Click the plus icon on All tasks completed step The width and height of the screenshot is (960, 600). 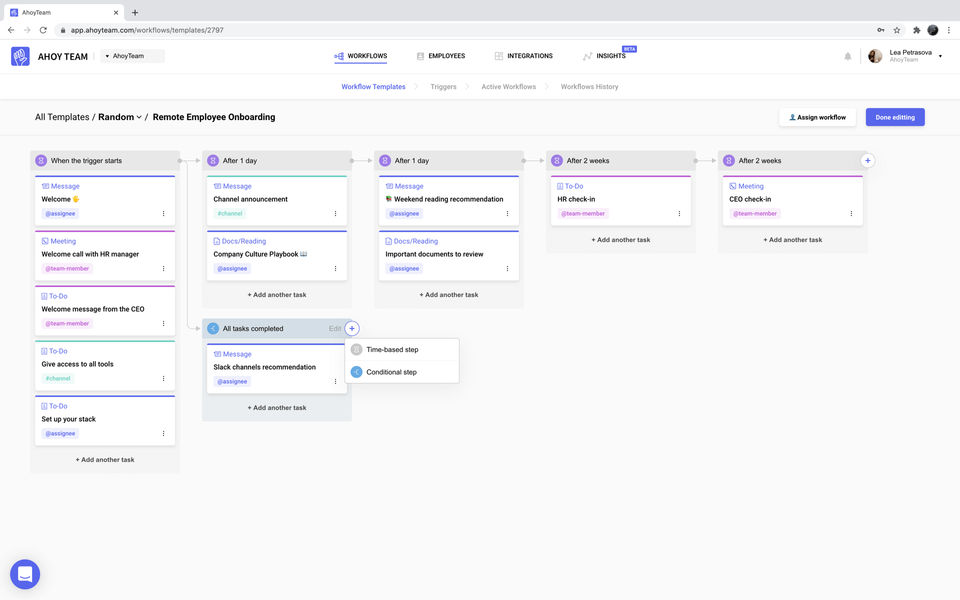[352, 329]
